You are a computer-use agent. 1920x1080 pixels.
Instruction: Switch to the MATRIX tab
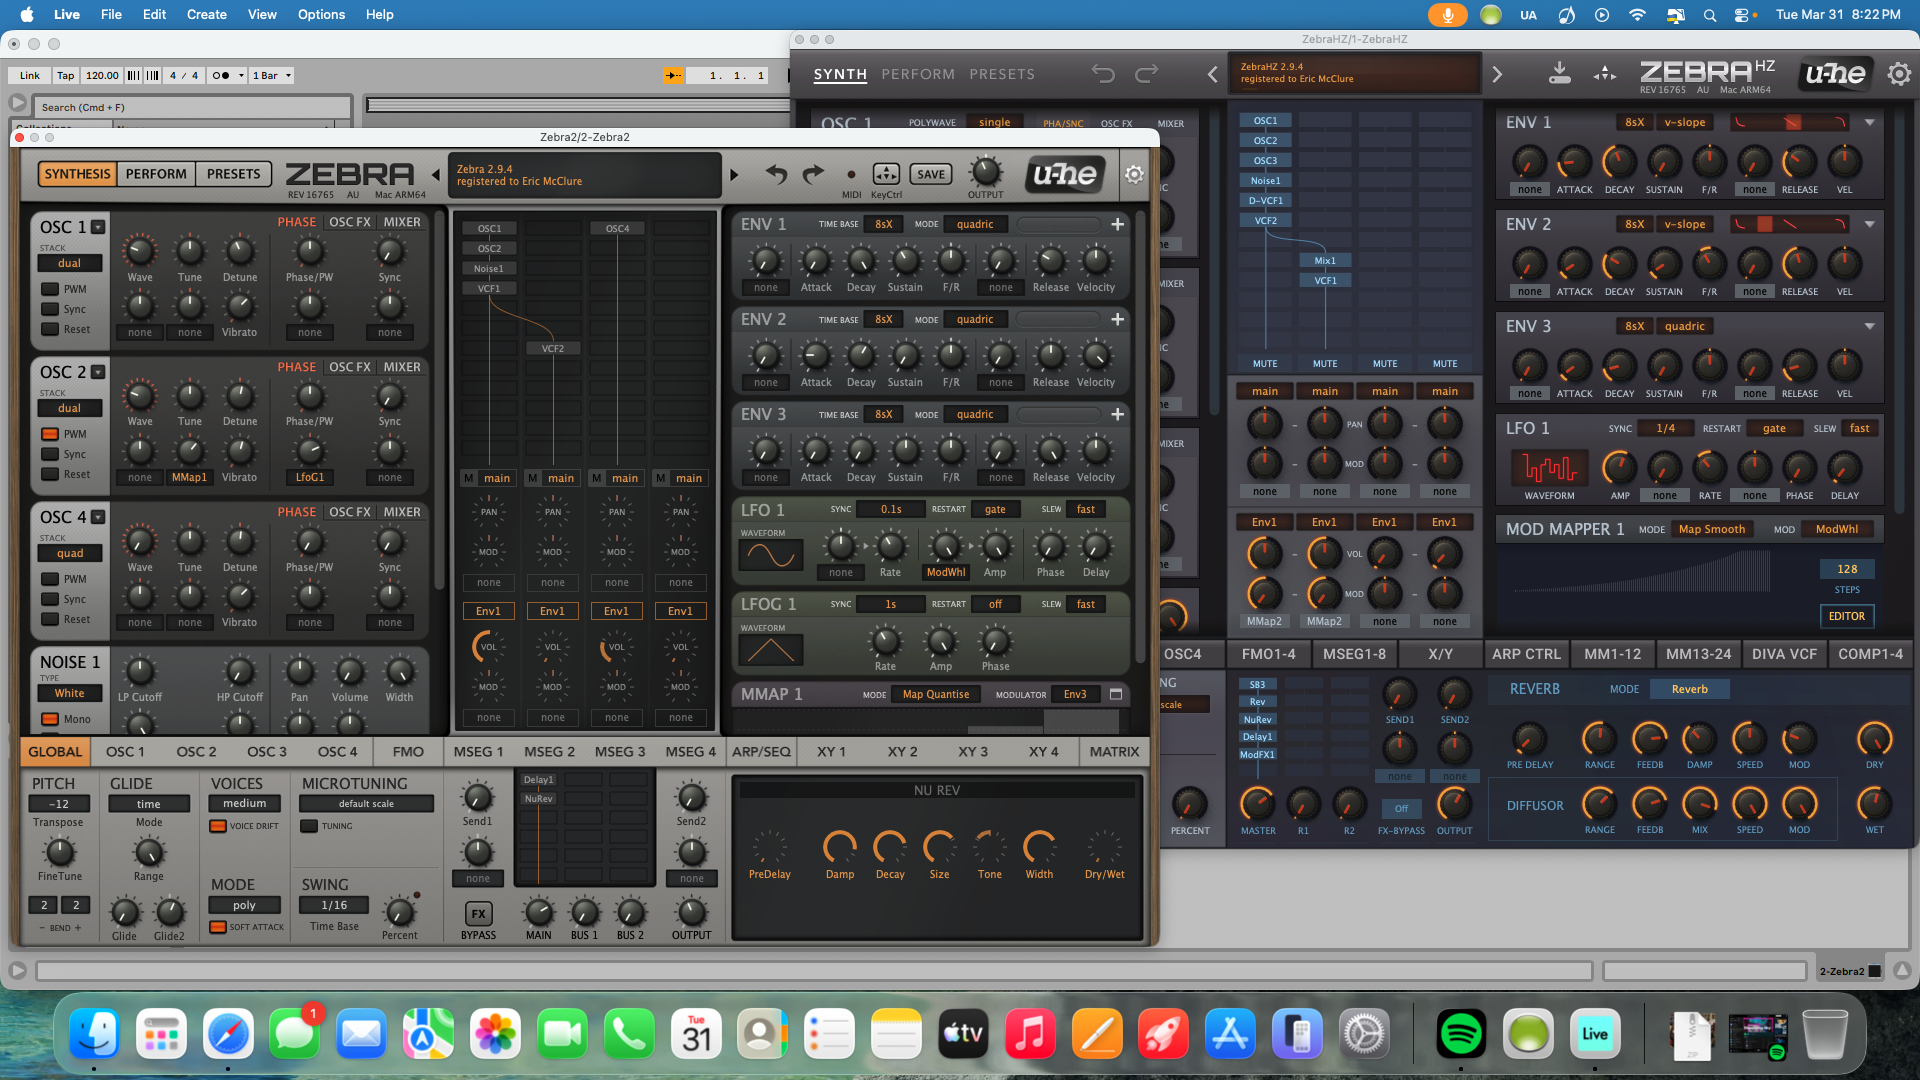[x=1114, y=752]
